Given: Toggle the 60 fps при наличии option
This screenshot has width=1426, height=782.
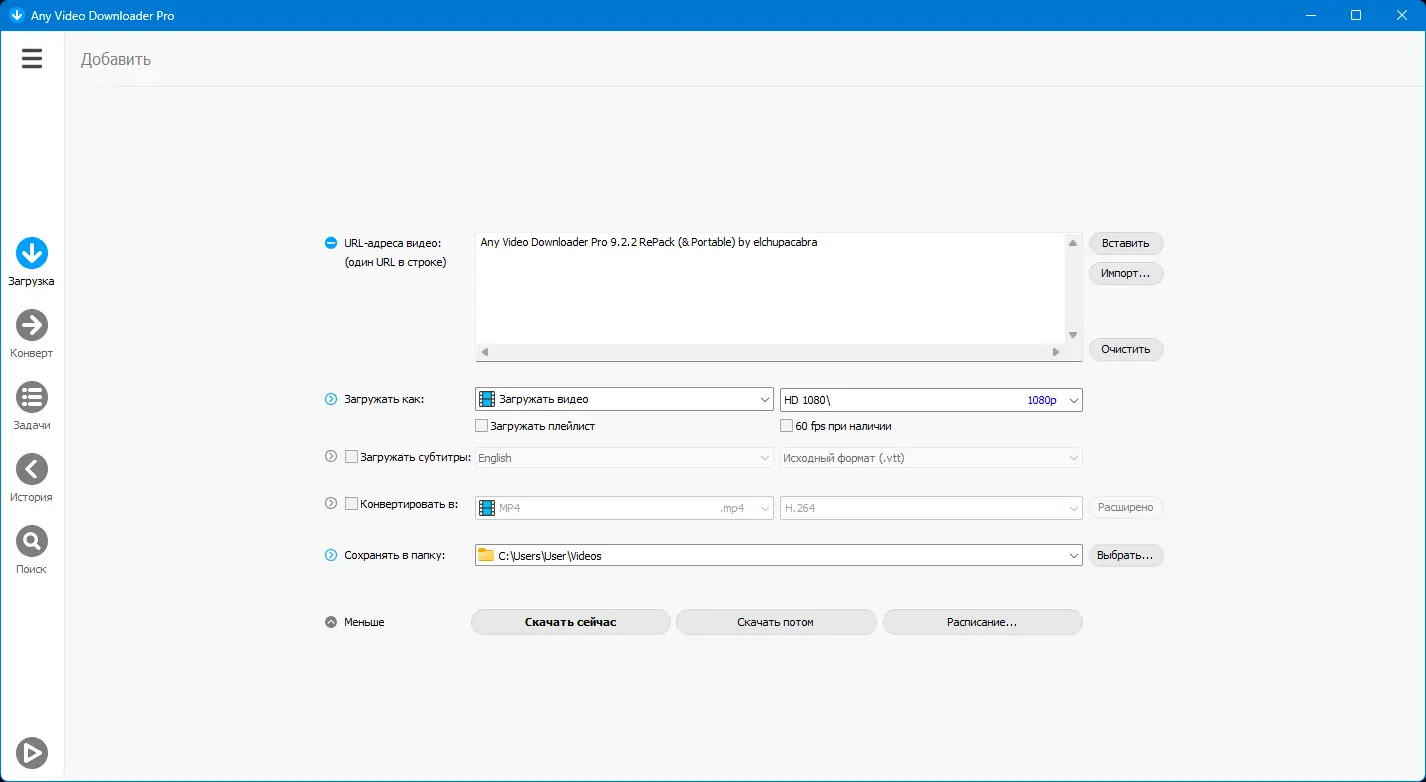Looking at the screenshot, I should (x=786, y=425).
